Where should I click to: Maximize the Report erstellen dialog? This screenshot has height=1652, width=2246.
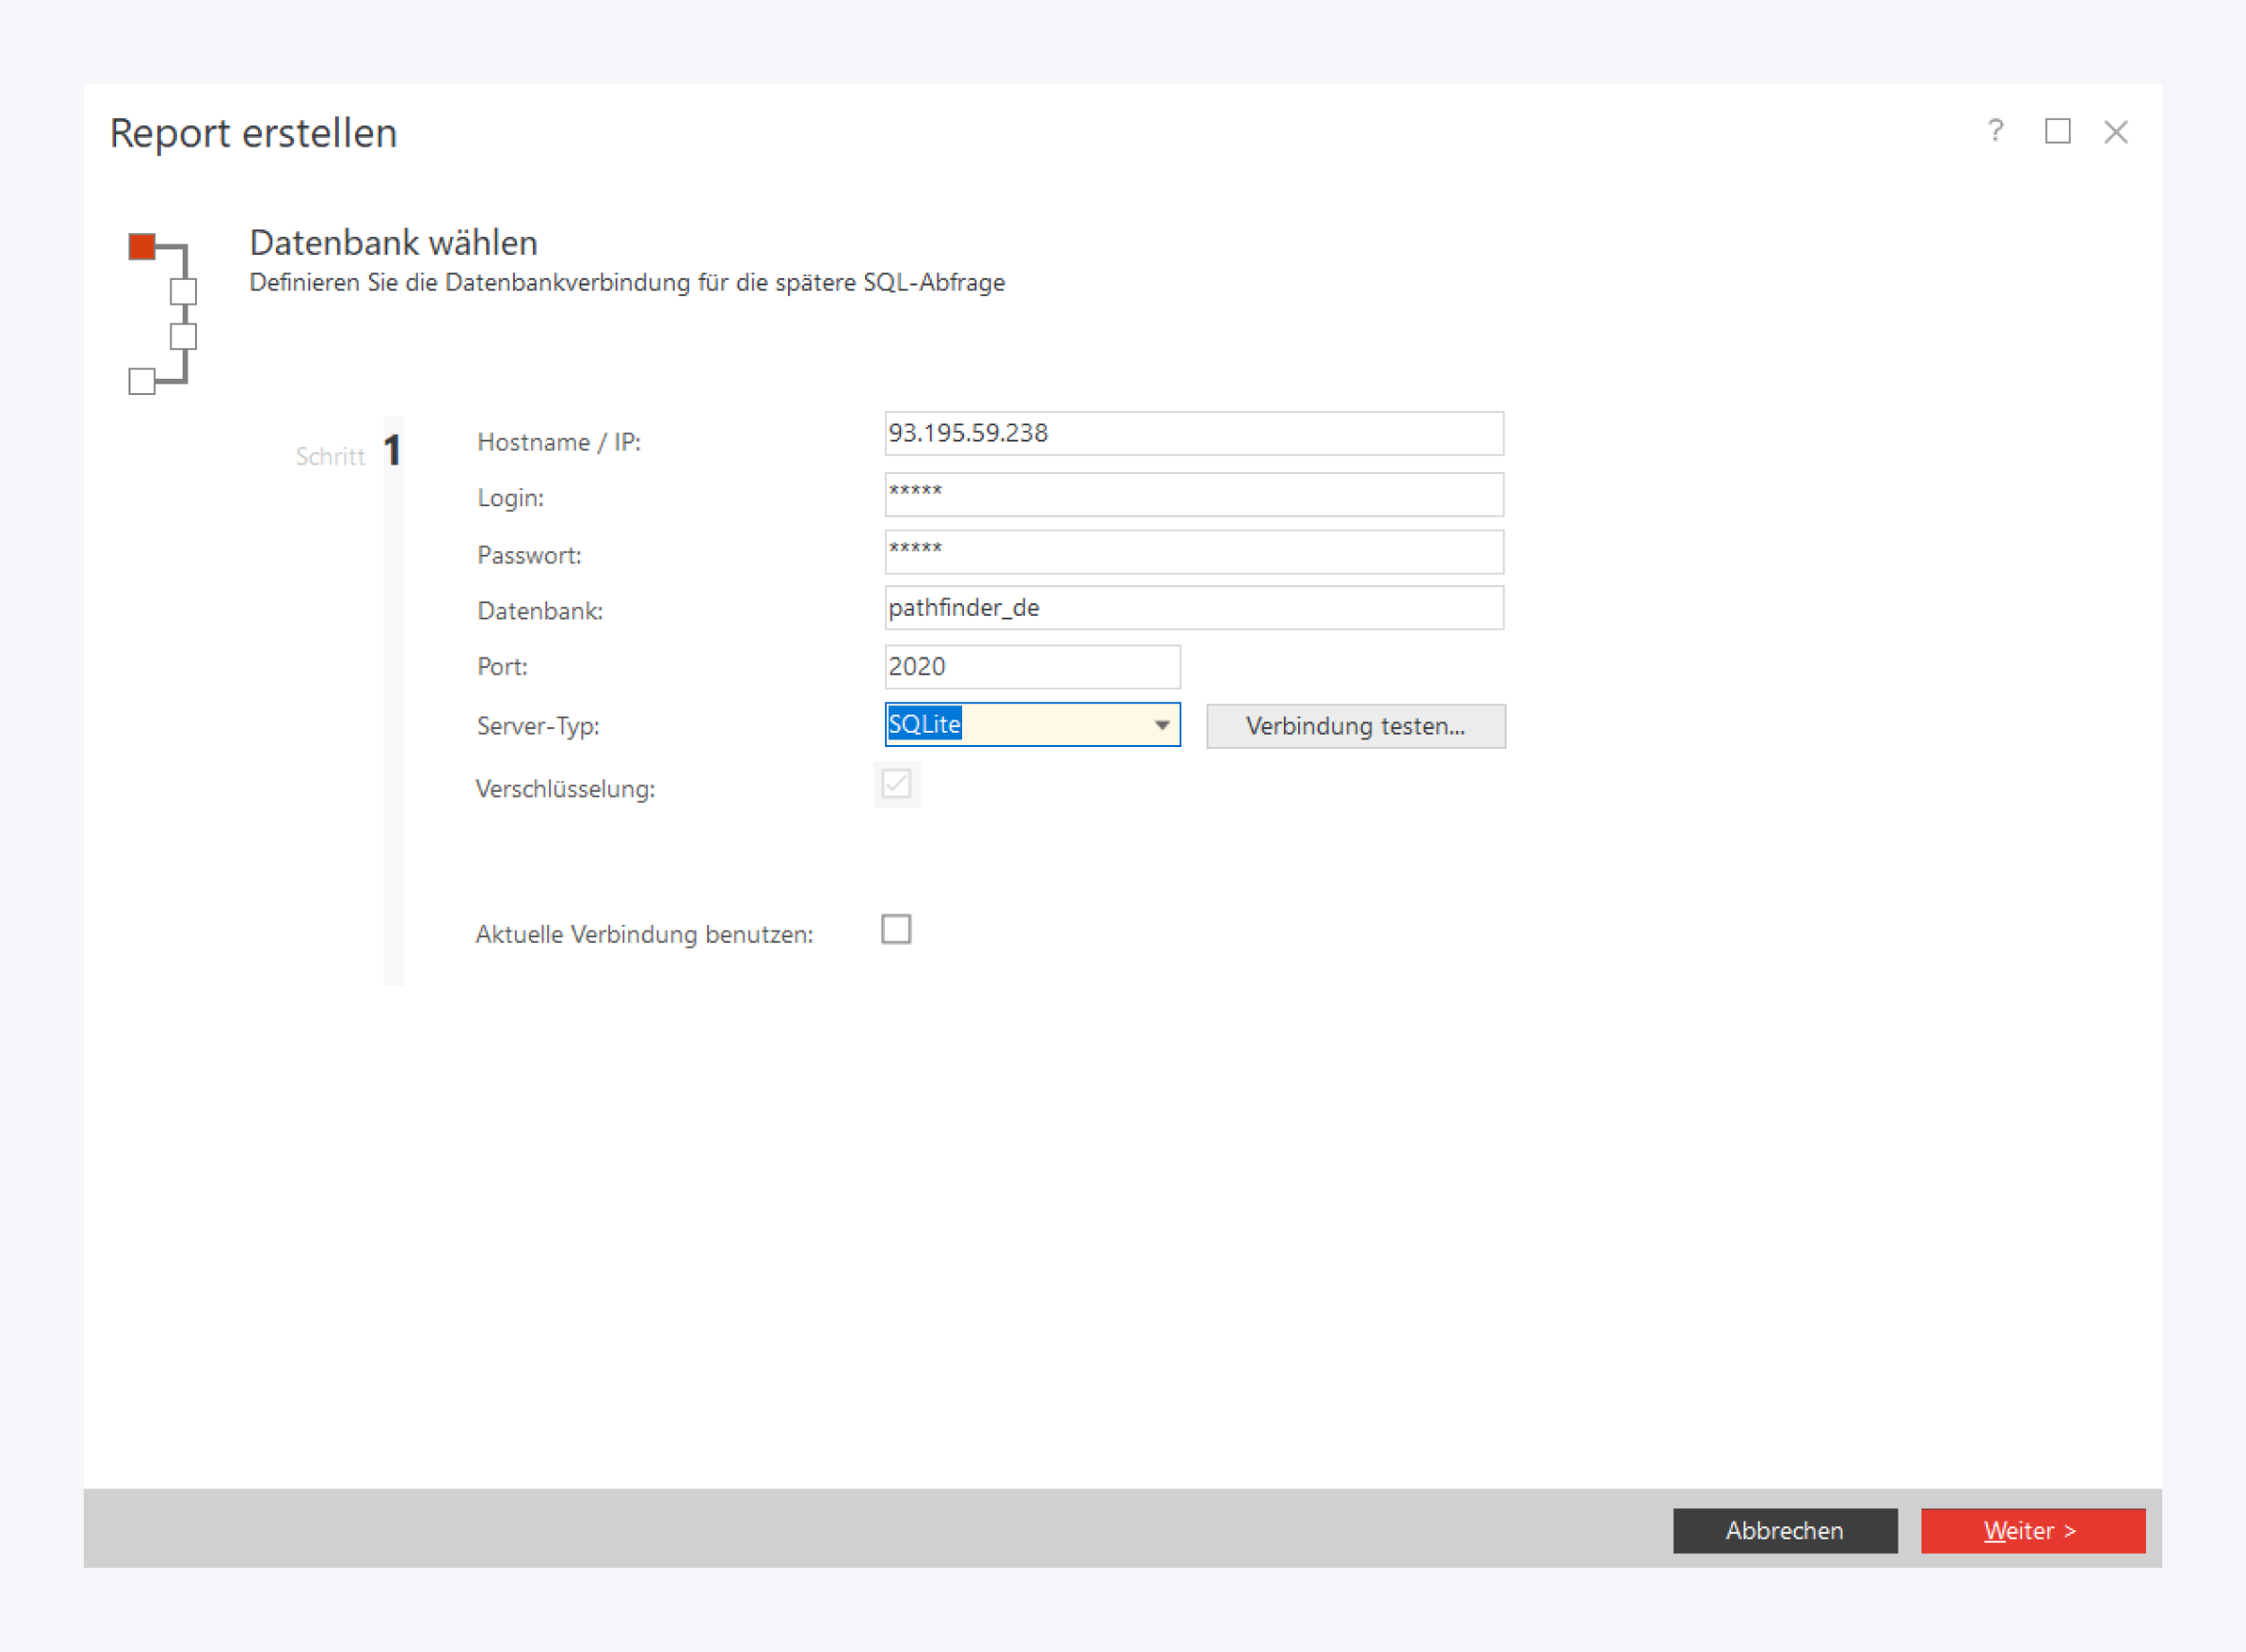tap(2057, 131)
